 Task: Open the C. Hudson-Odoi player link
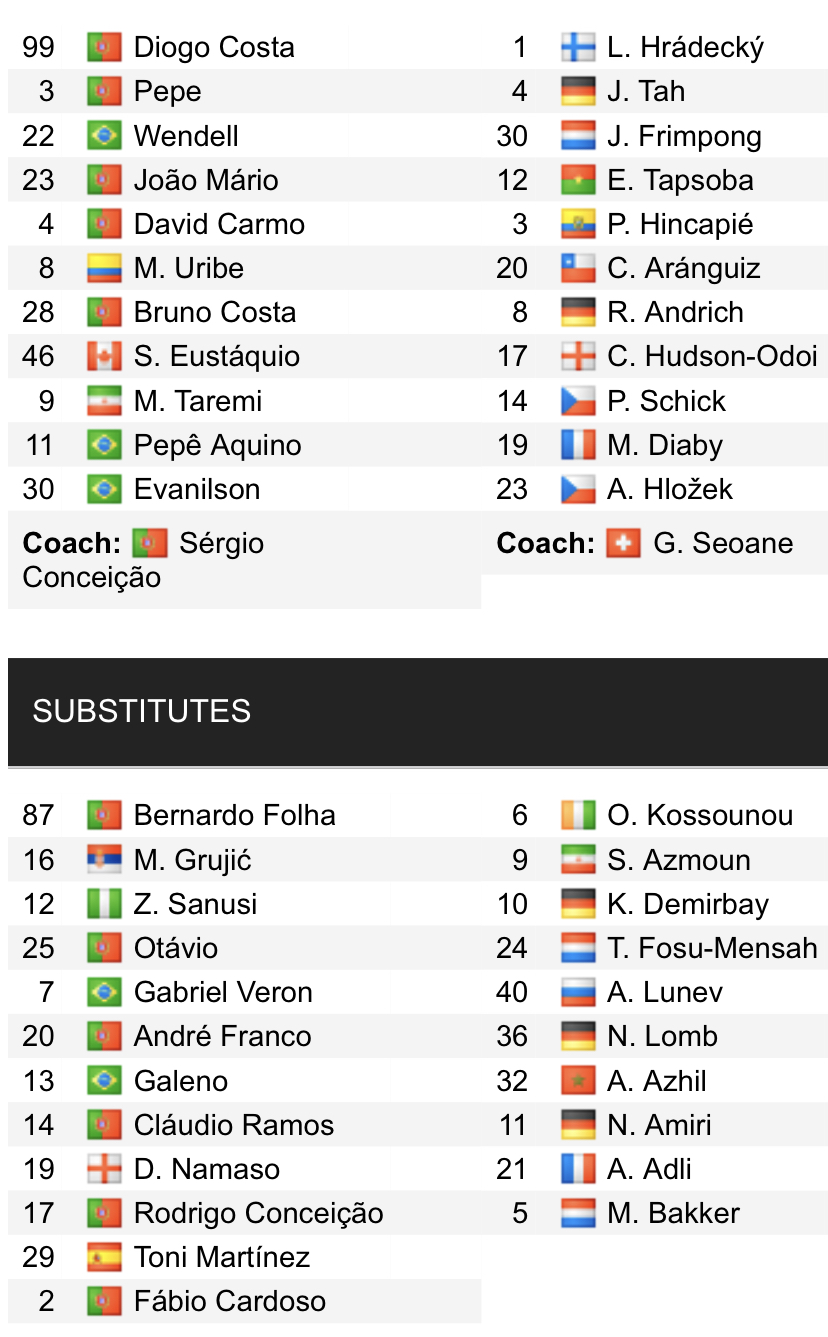pyautogui.click(x=712, y=356)
